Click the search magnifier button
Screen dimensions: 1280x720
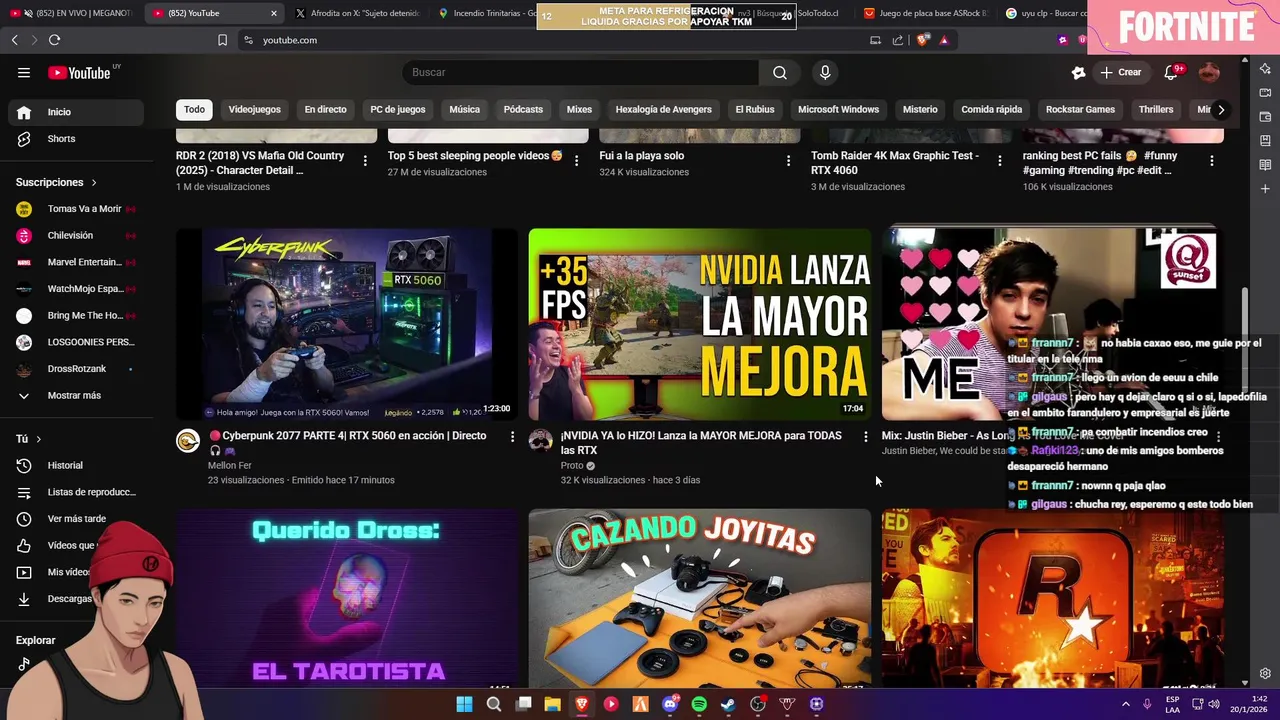click(780, 72)
